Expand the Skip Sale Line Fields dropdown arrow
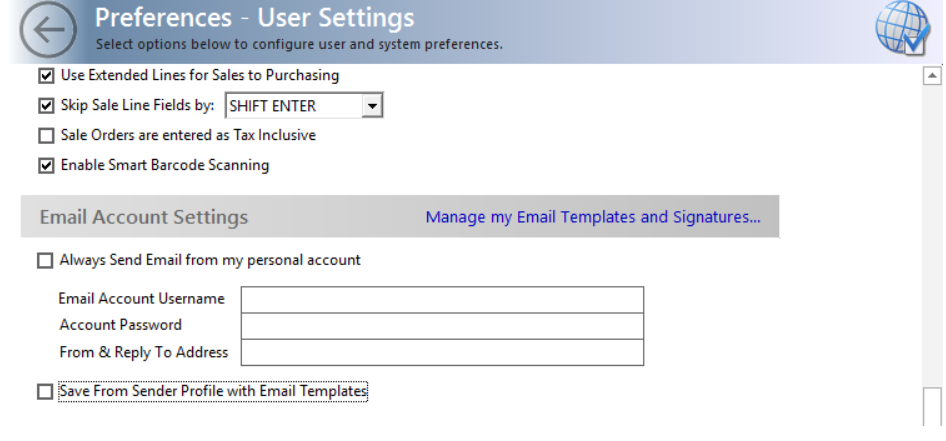The width and height of the screenshot is (946, 441). [x=372, y=106]
